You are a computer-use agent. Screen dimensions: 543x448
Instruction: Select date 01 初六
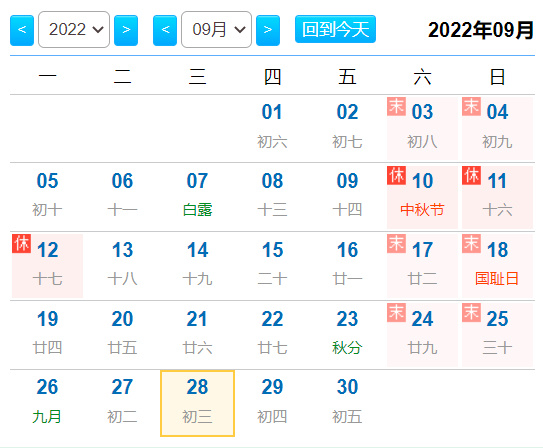coord(272,128)
